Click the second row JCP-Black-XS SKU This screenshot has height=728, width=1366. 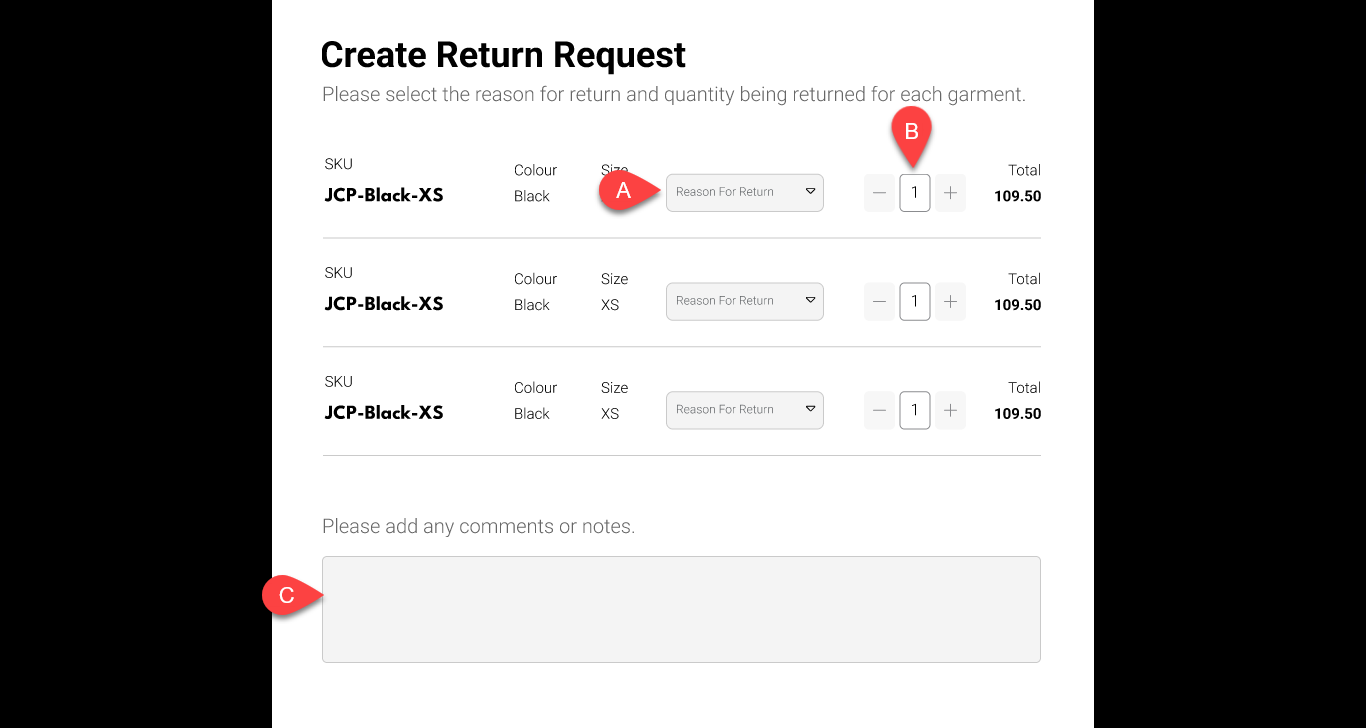(x=383, y=304)
